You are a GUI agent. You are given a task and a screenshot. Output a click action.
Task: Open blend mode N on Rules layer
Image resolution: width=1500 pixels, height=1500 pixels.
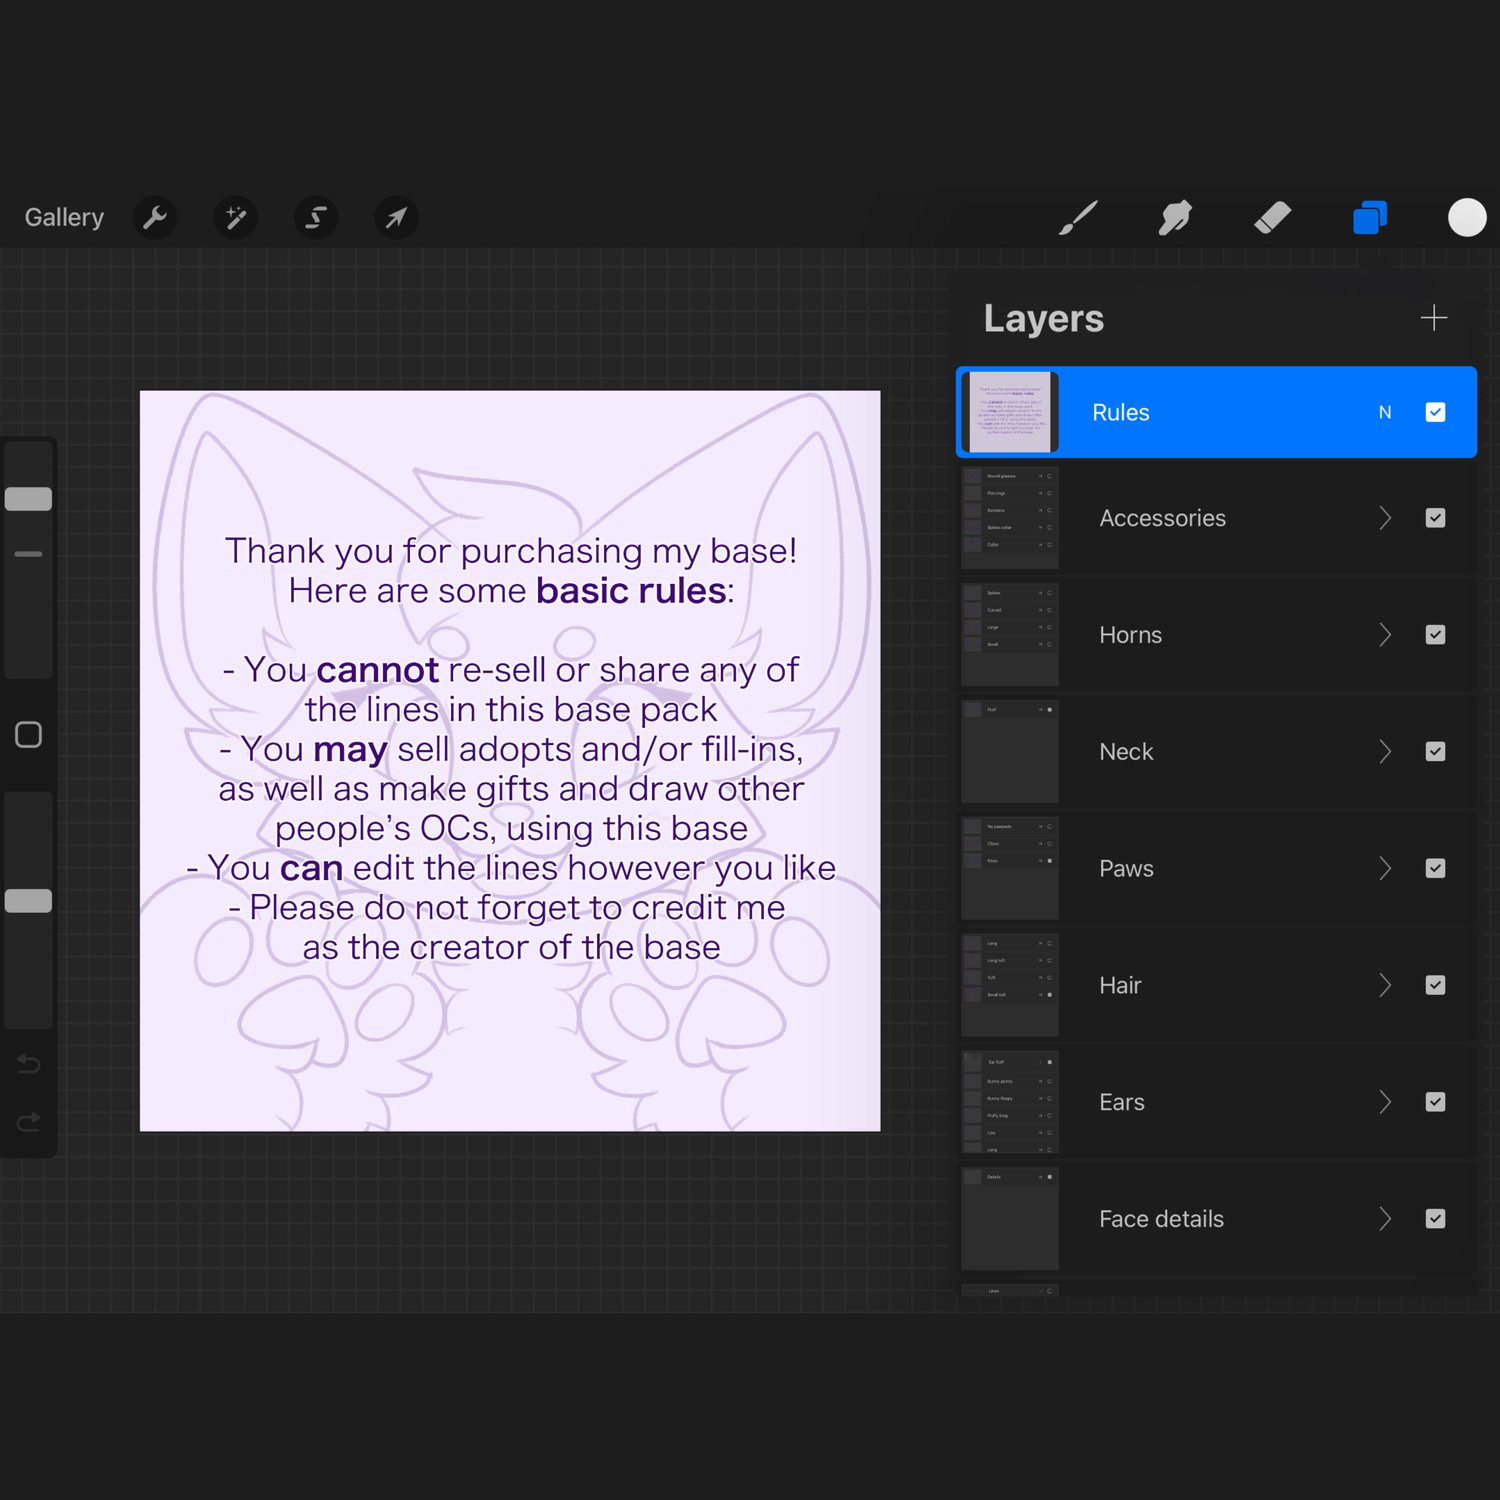pos(1385,412)
